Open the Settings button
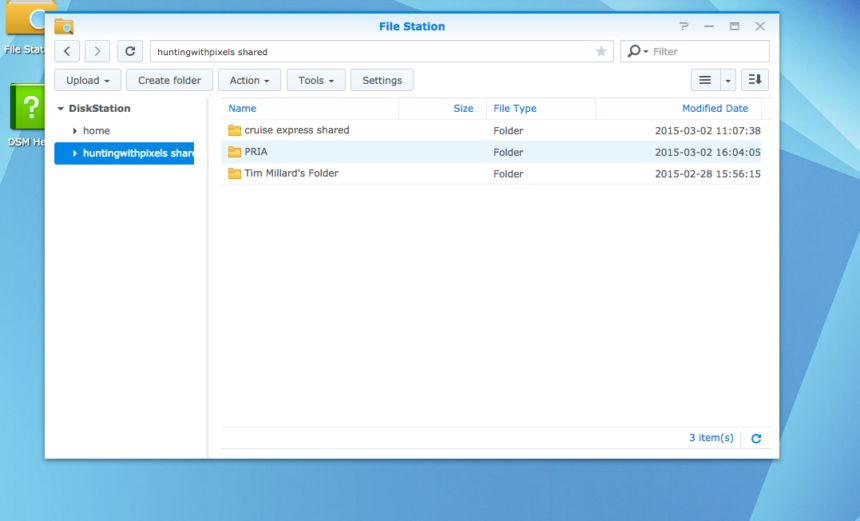This screenshot has height=521, width=860. click(382, 80)
